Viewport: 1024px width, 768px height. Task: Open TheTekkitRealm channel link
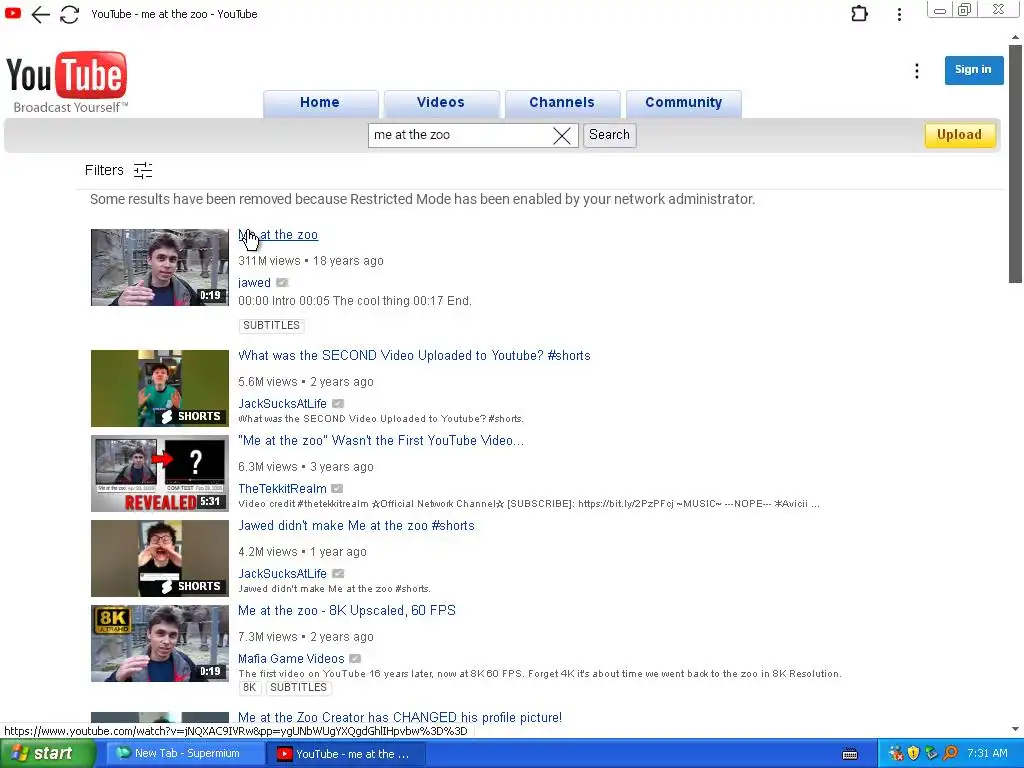click(282, 488)
